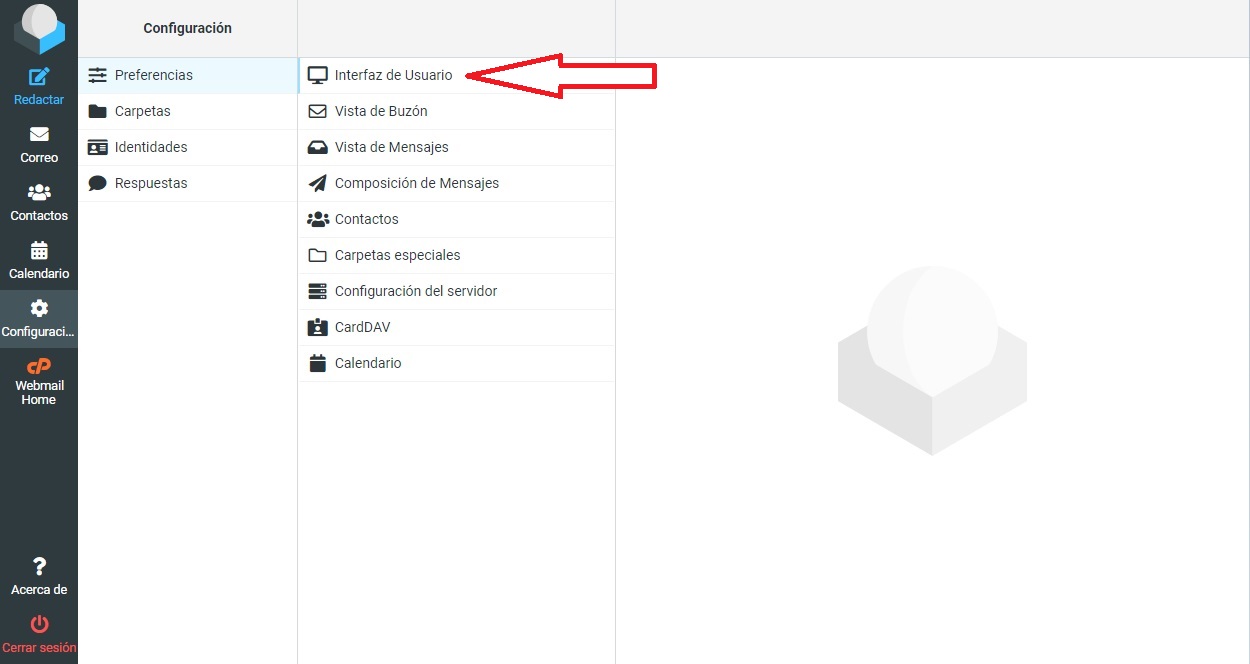Open Composición de Mensajes preferences
This screenshot has width=1250, height=664.
pos(416,183)
